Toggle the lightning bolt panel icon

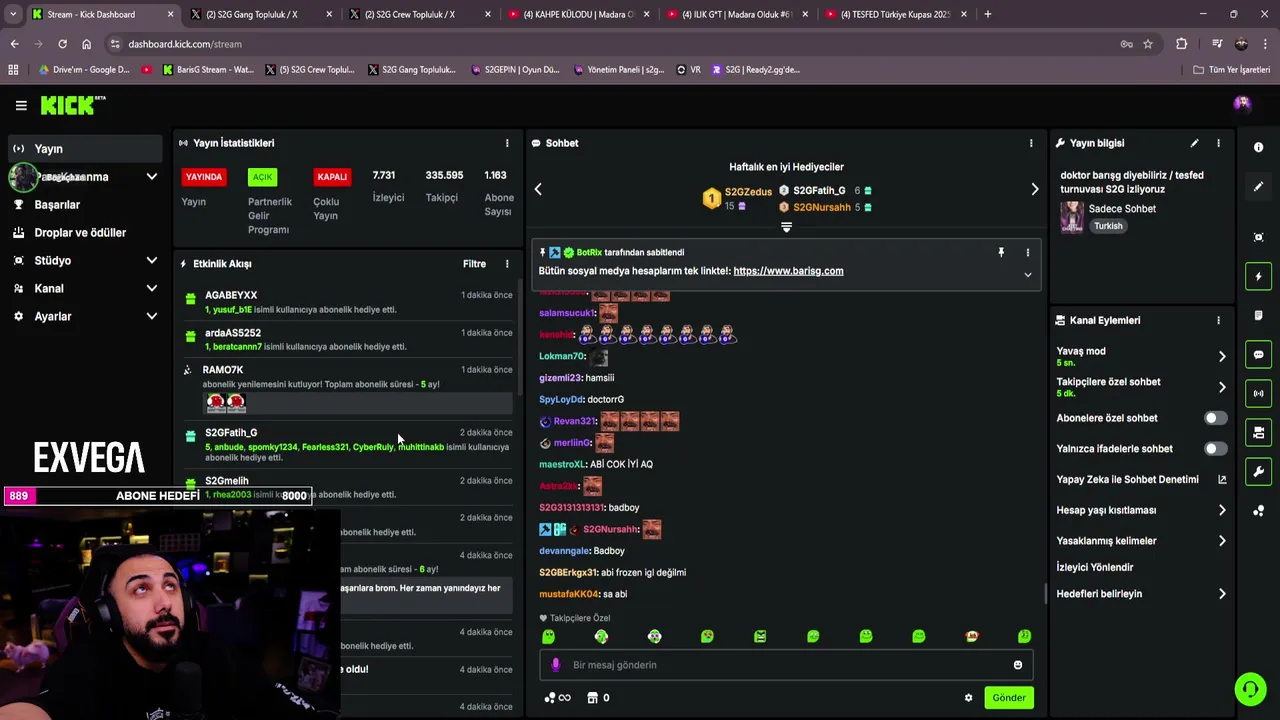pyautogui.click(x=1258, y=276)
